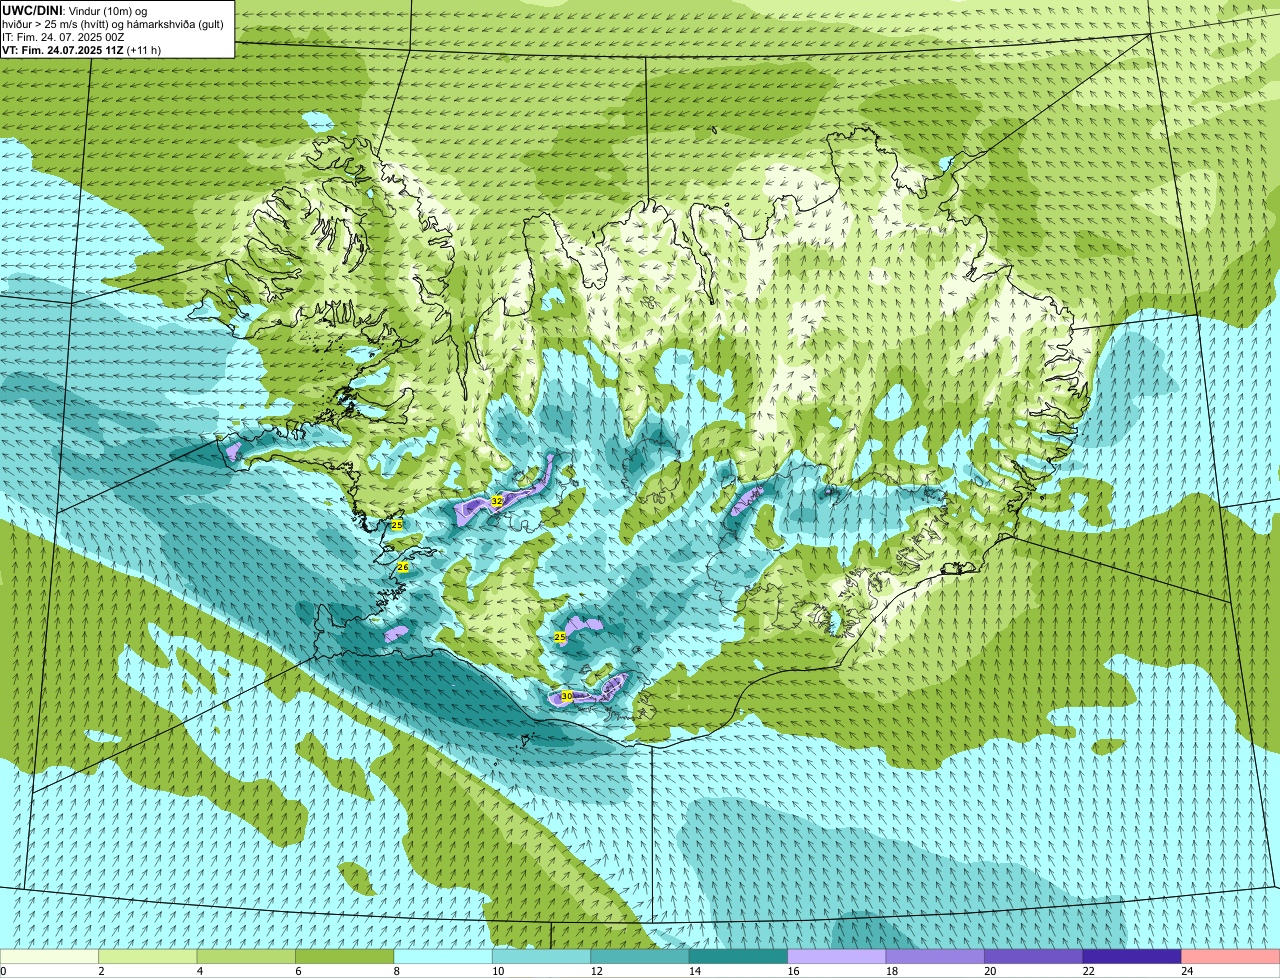Pick the 10–12 m/s turquoise legend swatch
The image size is (1280, 978).
541,956
